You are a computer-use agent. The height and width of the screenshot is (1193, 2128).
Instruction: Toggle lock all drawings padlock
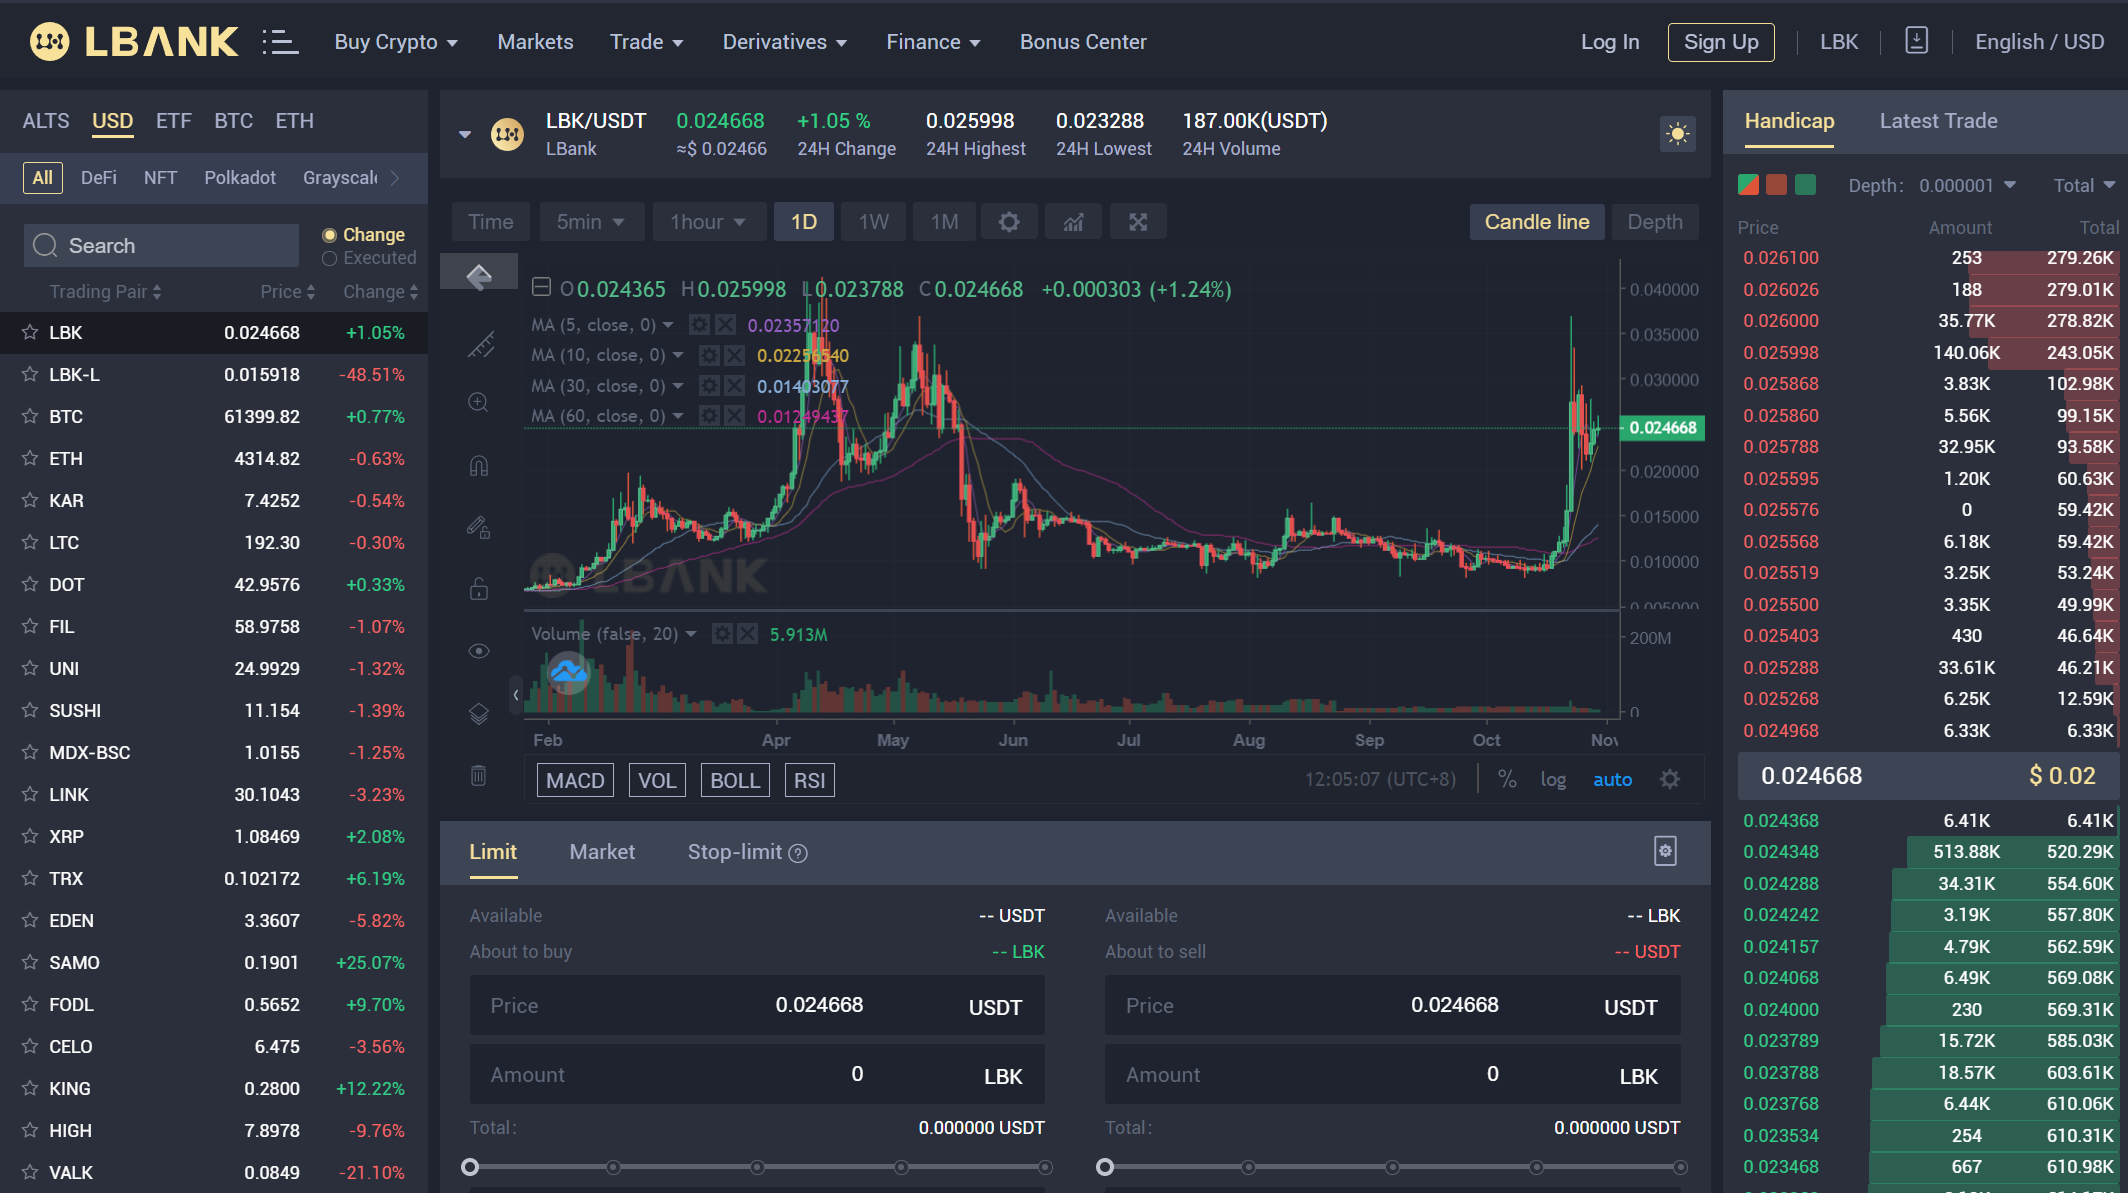tap(479, 588)
